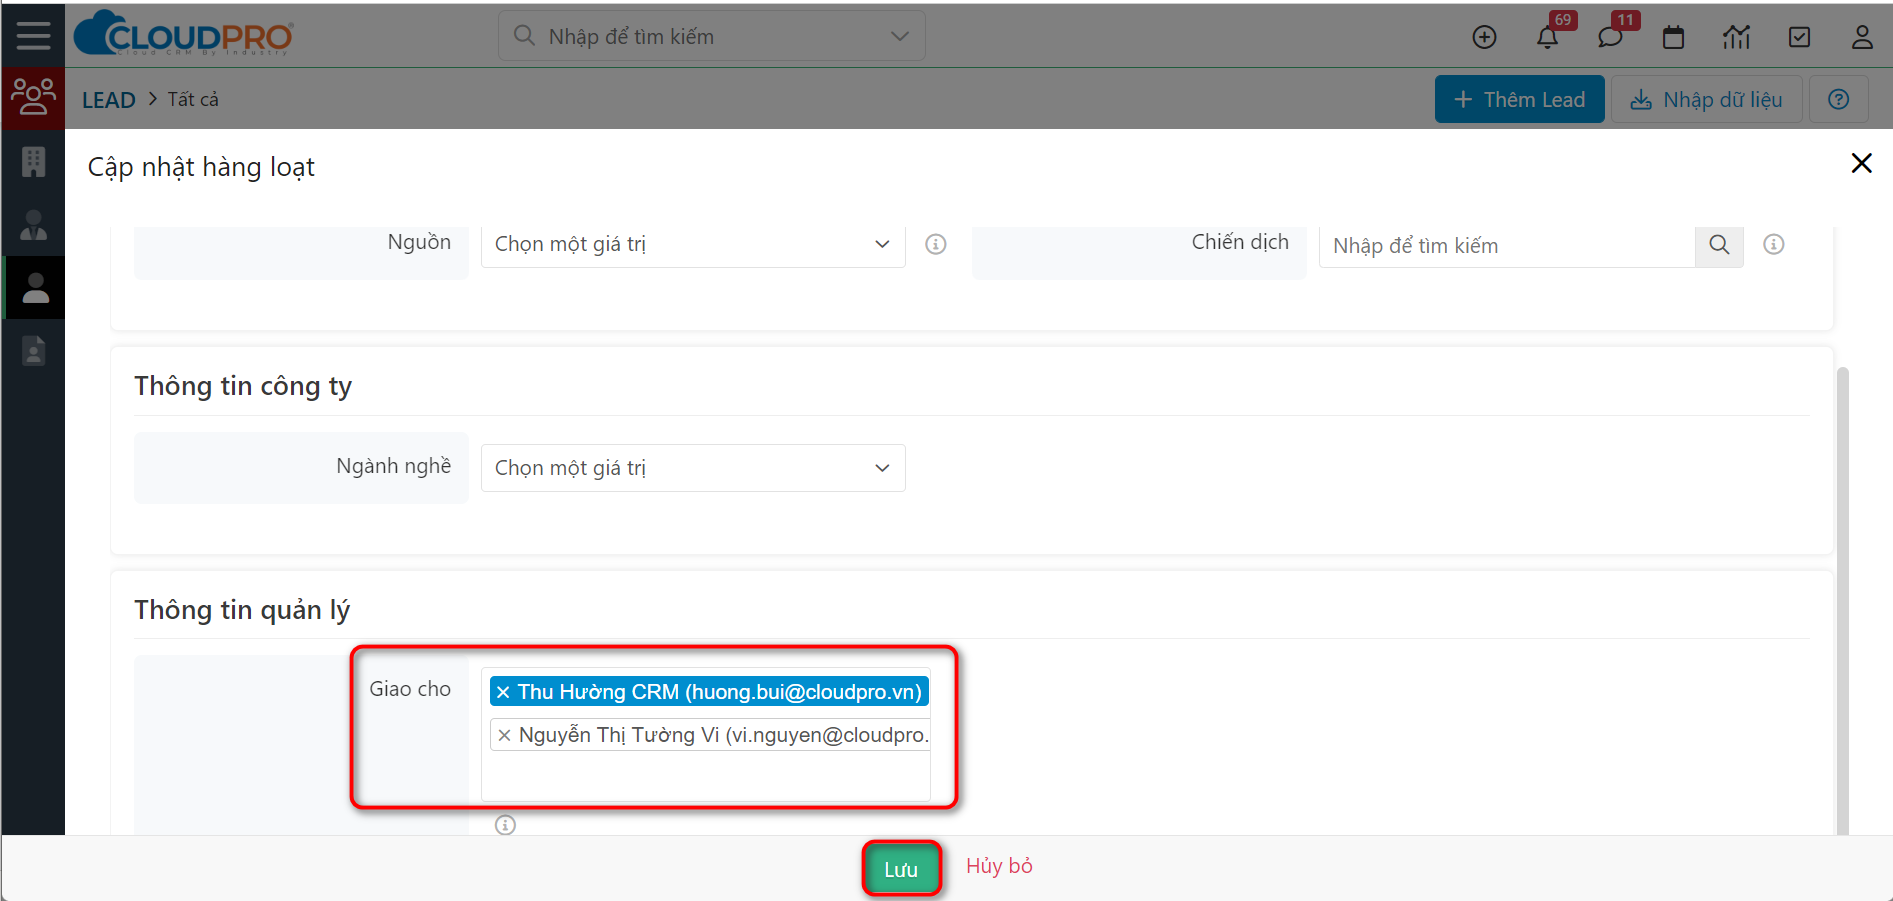Click the Chiến dịch search magnifier button
The width and height of the screenshot is (1893, 901).
[1719, 245]
